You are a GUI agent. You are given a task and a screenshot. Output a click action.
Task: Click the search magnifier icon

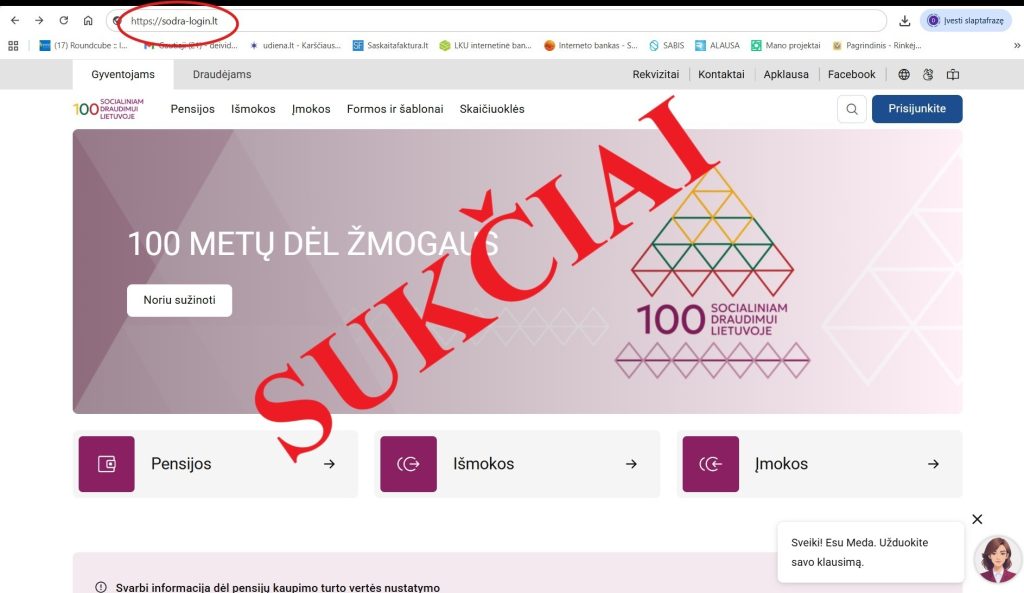[852, 109]
